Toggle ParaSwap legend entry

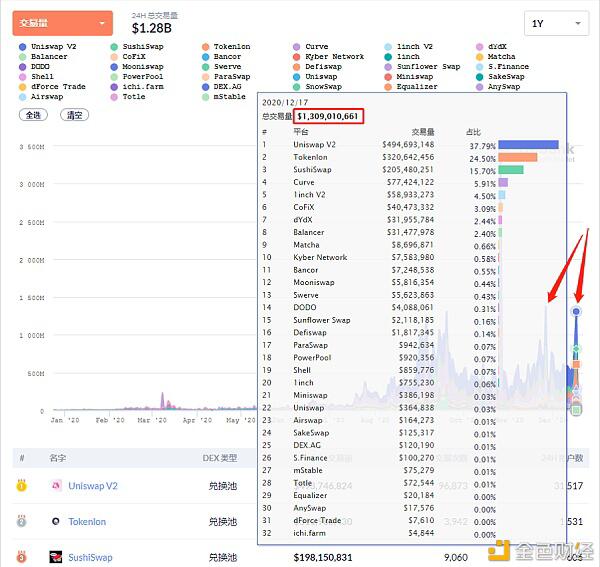tap(226, 77)
